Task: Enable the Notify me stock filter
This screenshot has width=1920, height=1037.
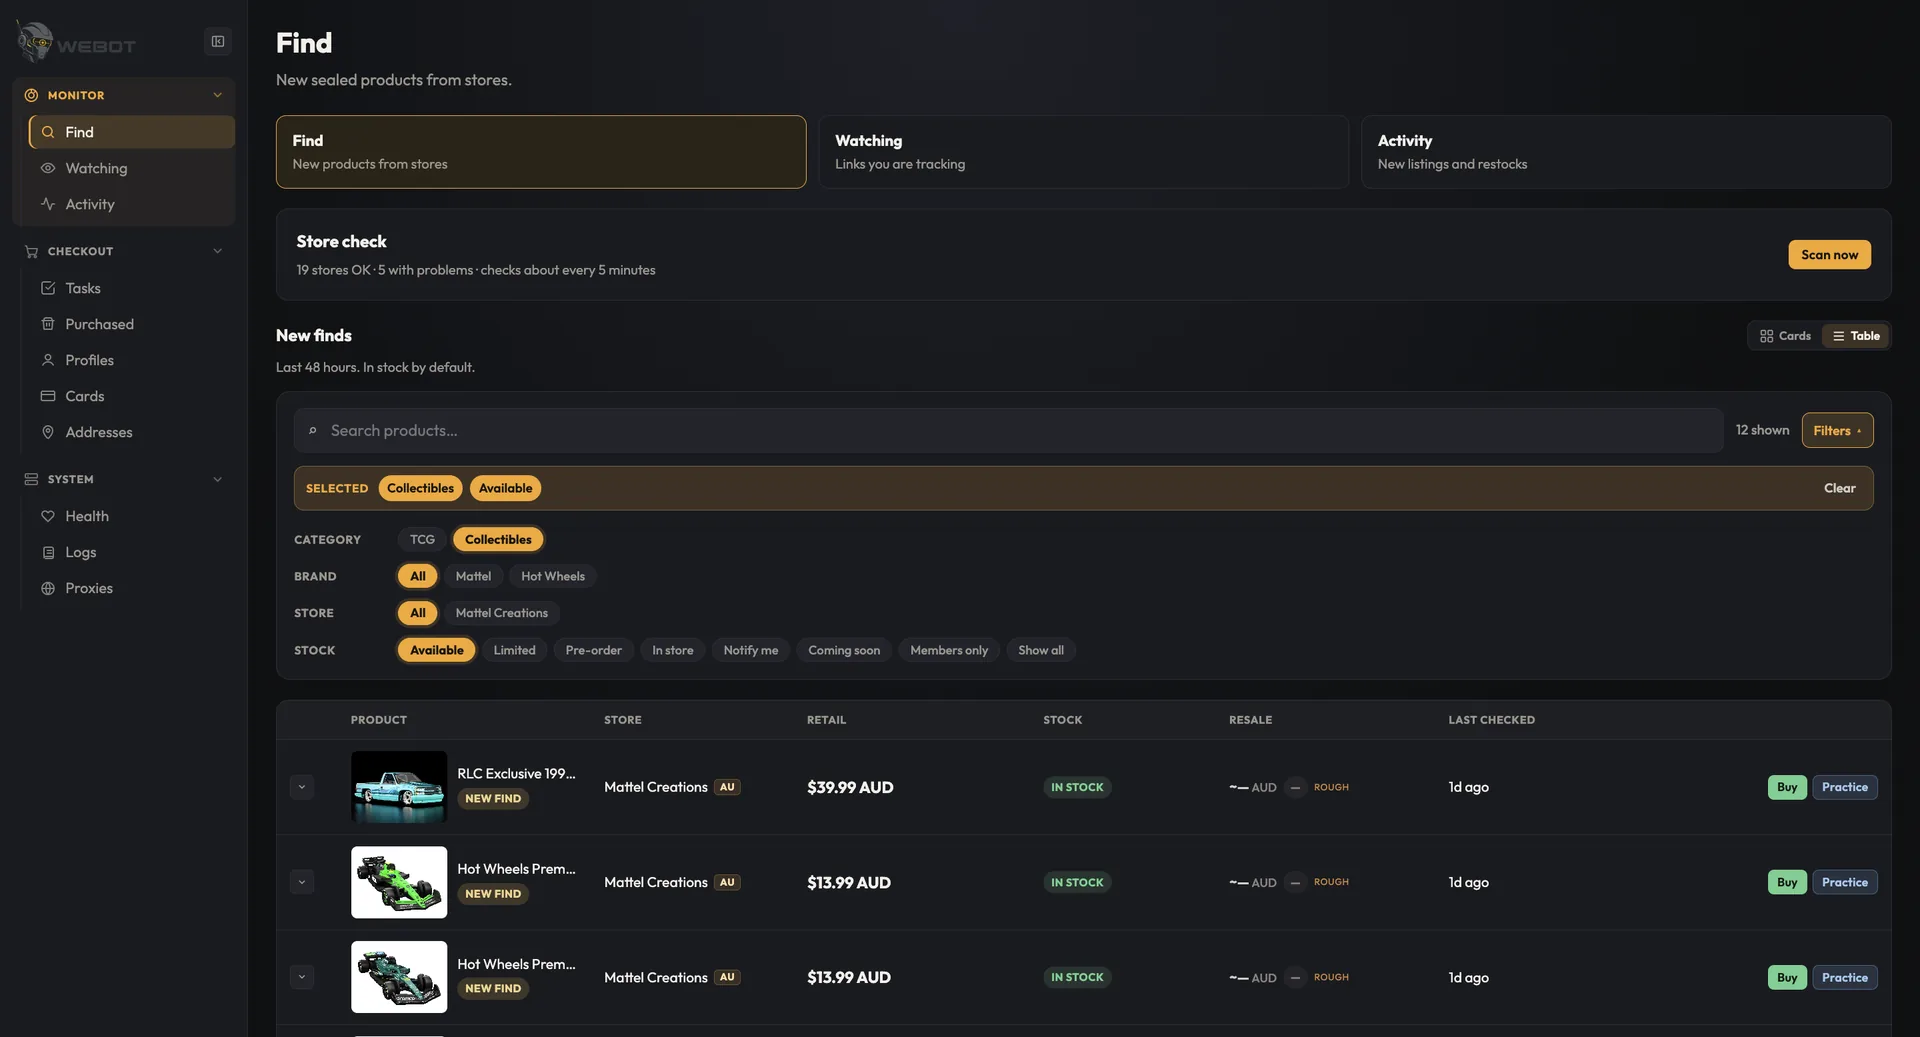Action: (751, 650)
